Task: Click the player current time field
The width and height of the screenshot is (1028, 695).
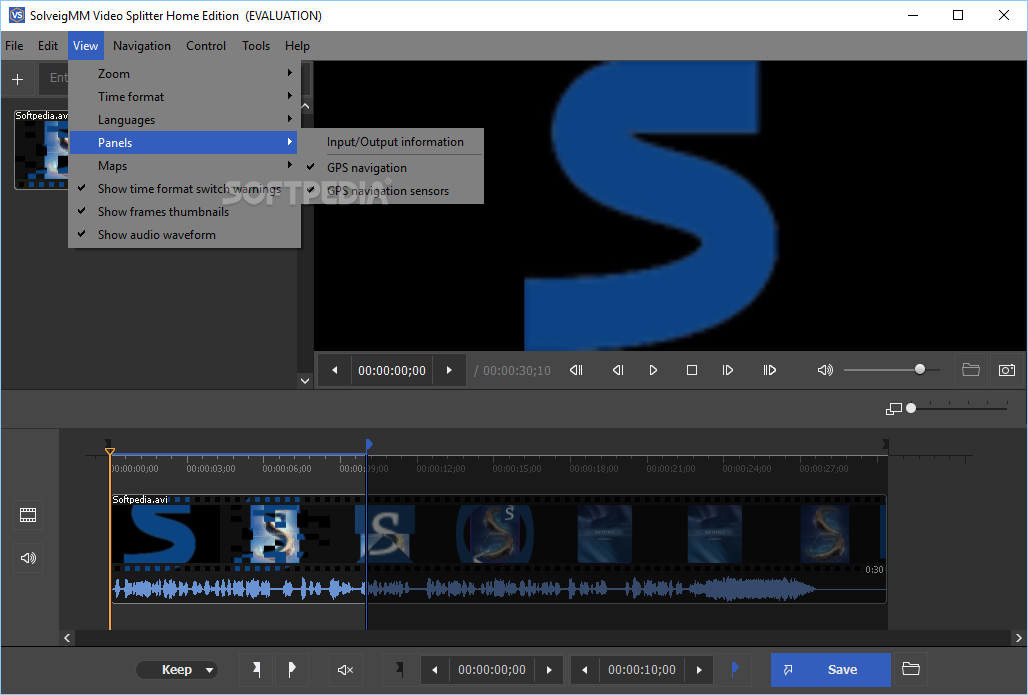Action: point(392,370)
